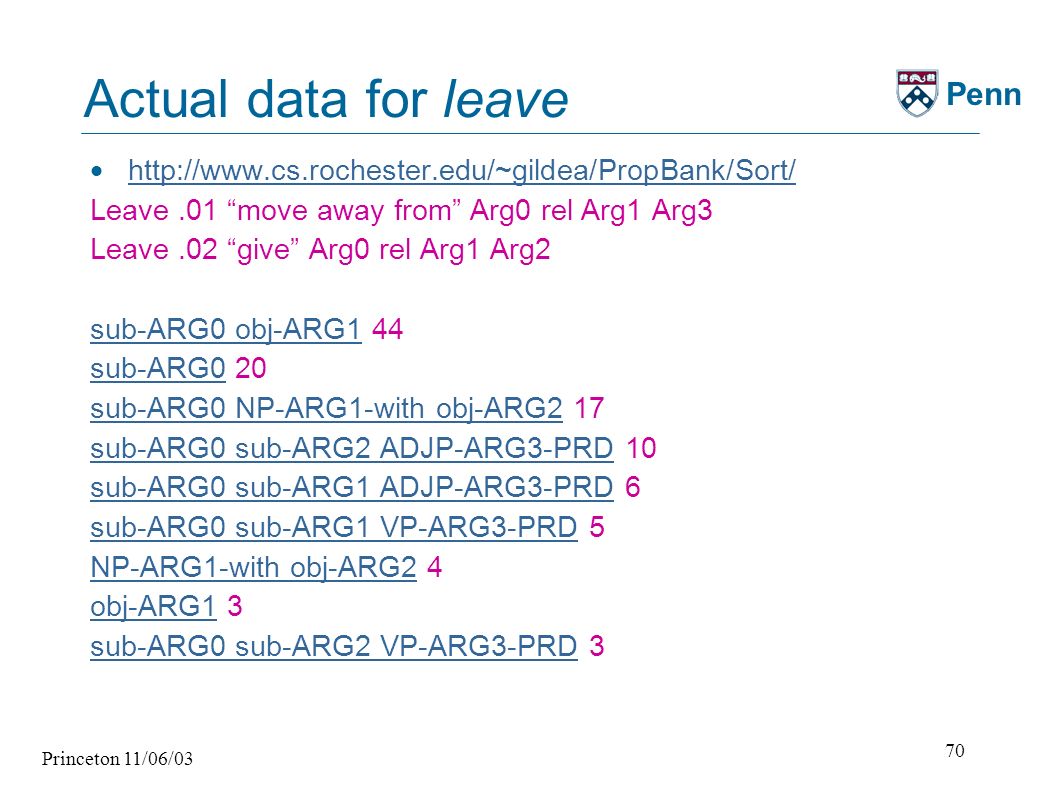Screen dimensions: 1057x794
Task: Click the Penn shield logo icon
Action: pos(917,92)
